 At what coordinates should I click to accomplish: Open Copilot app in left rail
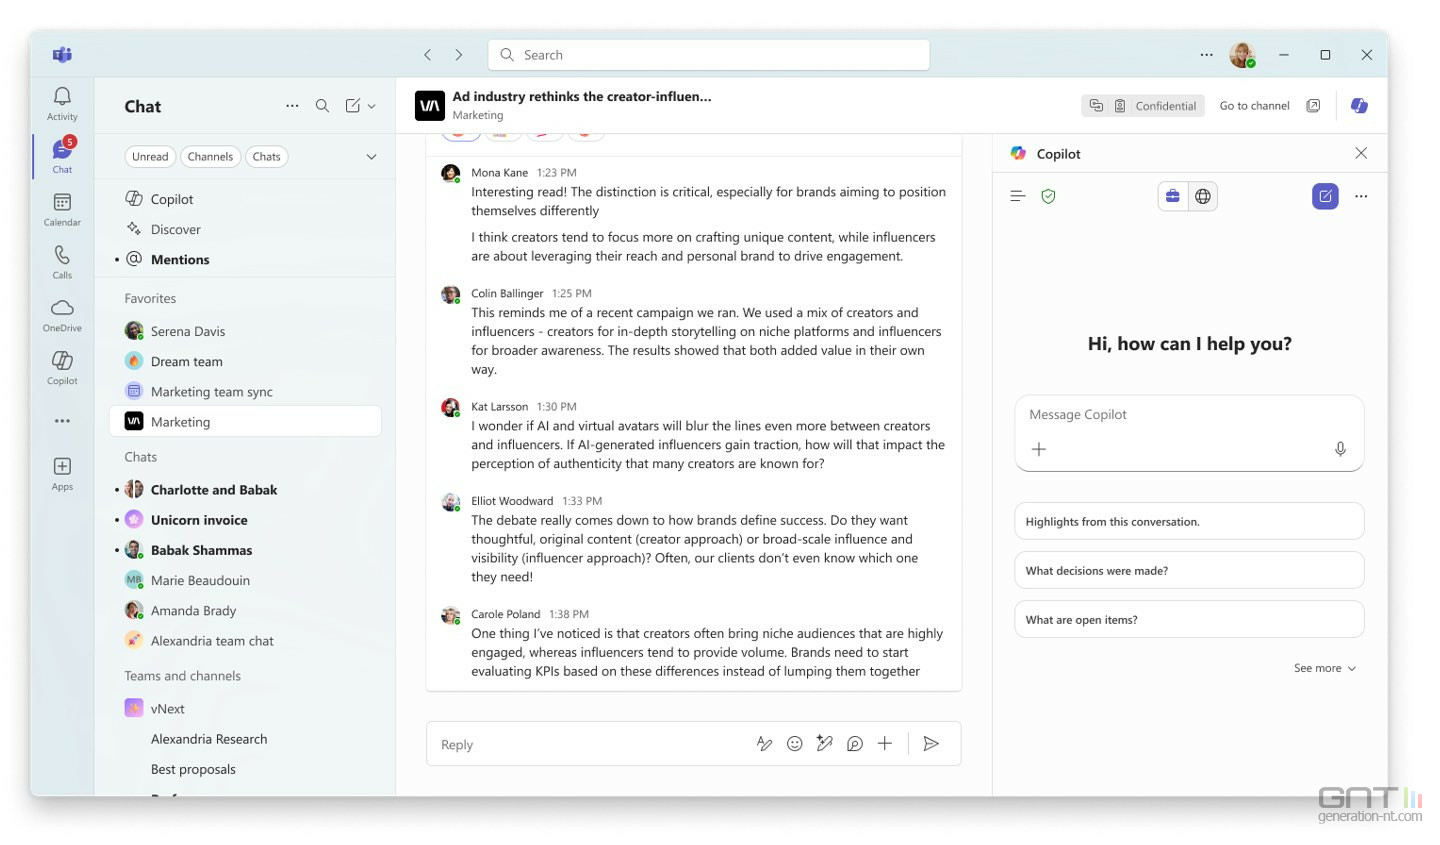point(62,367)
